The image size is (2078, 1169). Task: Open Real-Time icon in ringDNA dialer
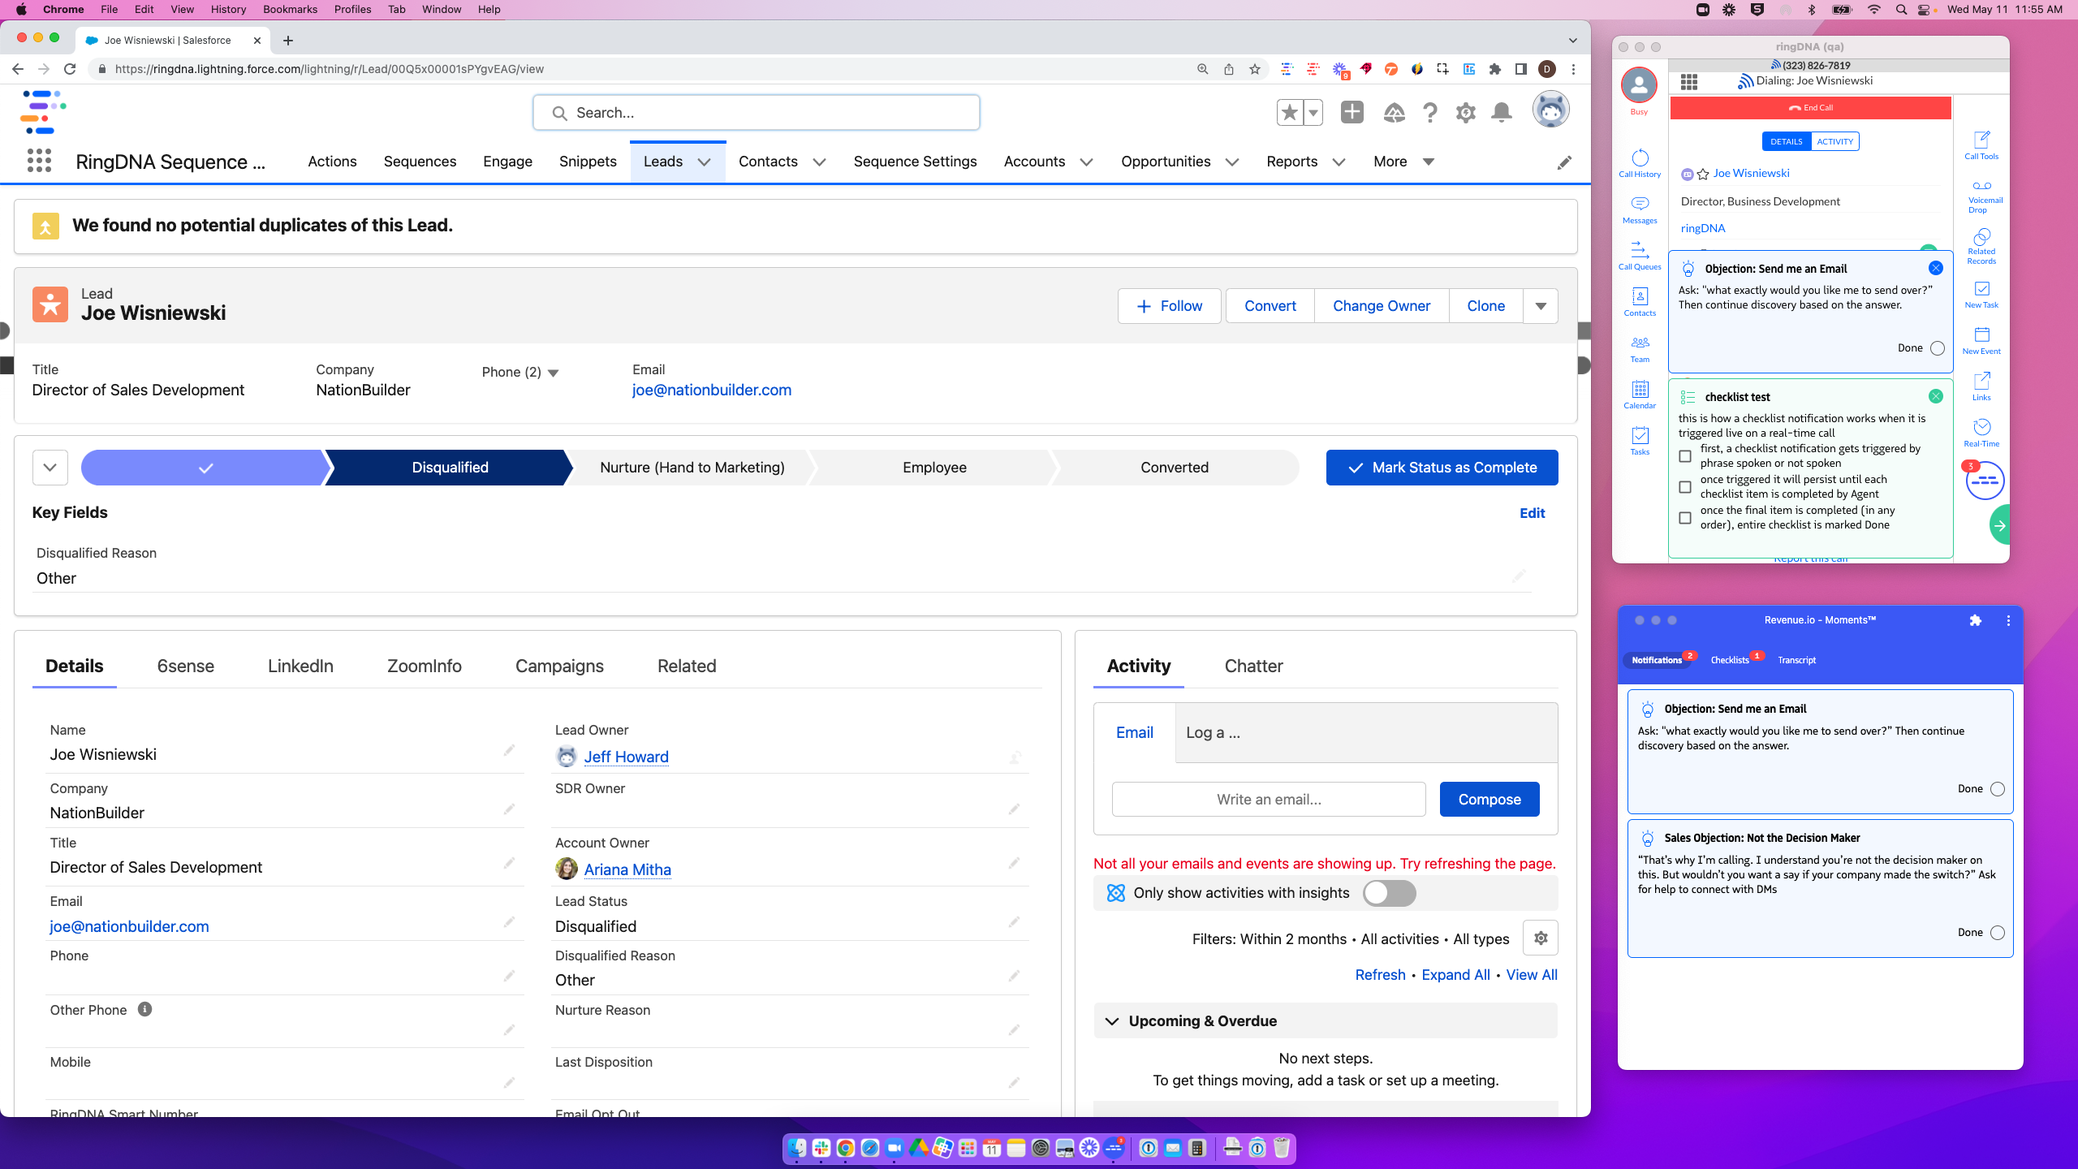[1981, 432]
